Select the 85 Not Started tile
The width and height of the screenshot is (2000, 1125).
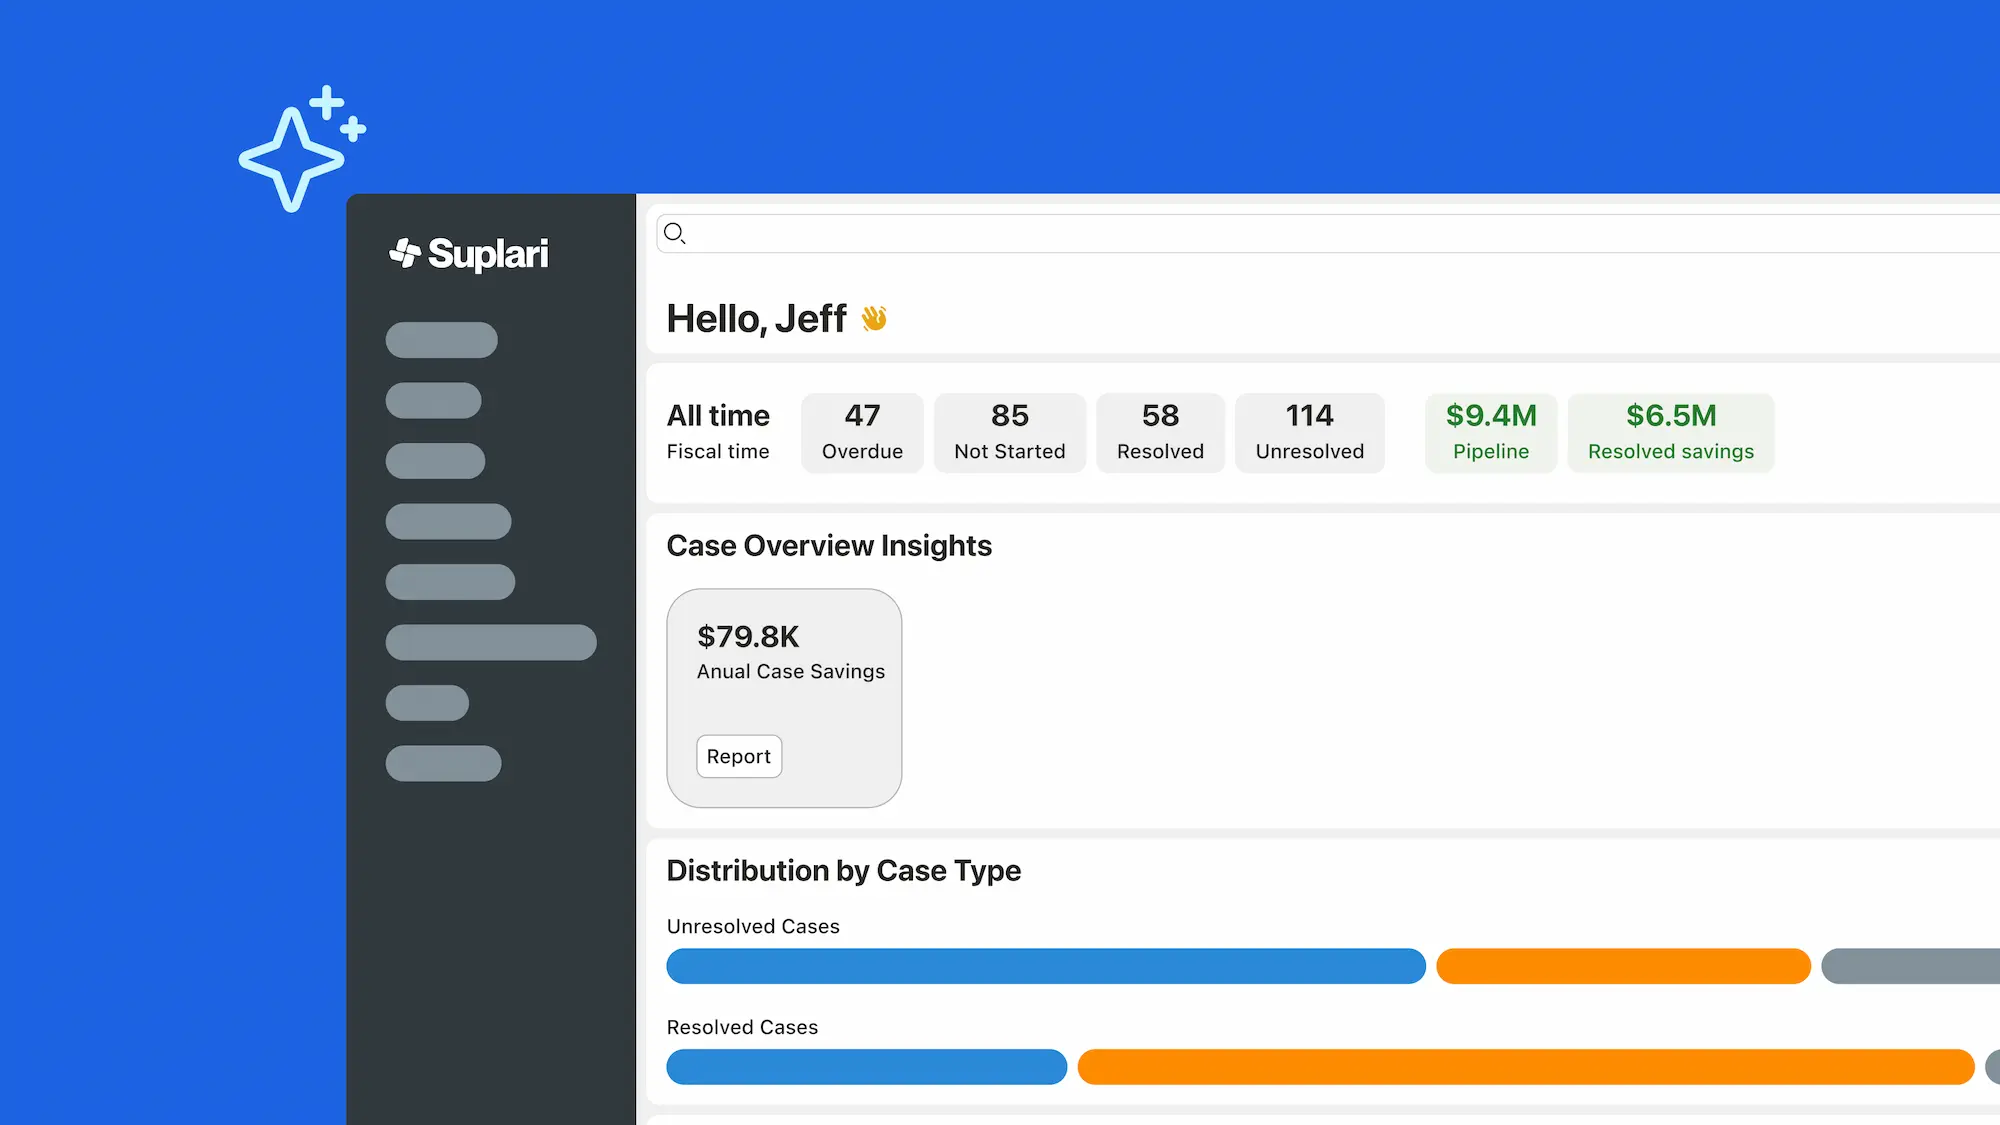click(1009, 432)
